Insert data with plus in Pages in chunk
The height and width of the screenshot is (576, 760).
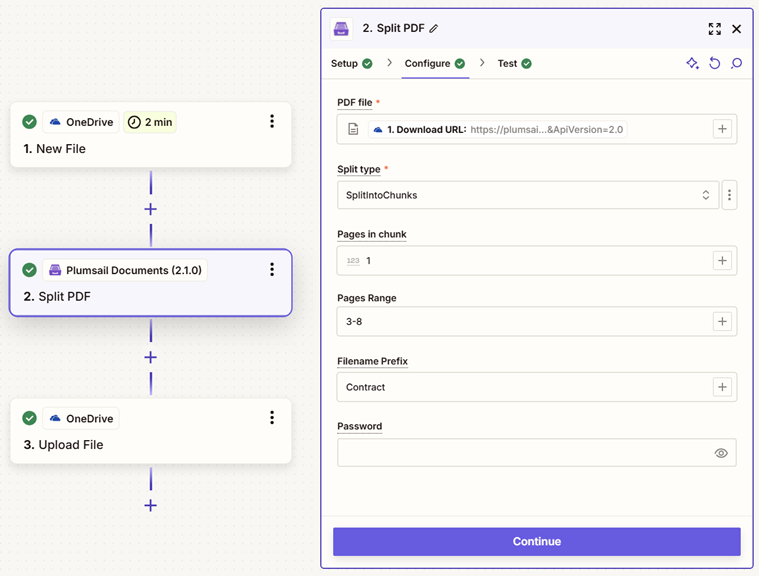tap(722, 260)
